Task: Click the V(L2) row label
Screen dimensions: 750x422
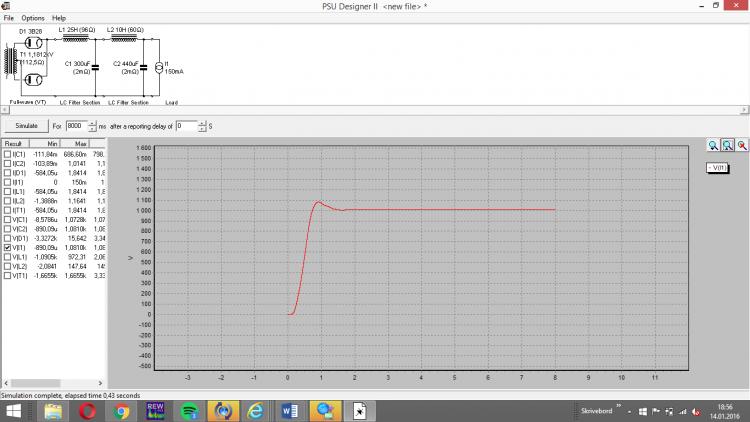Action: (x=20, y=267)
